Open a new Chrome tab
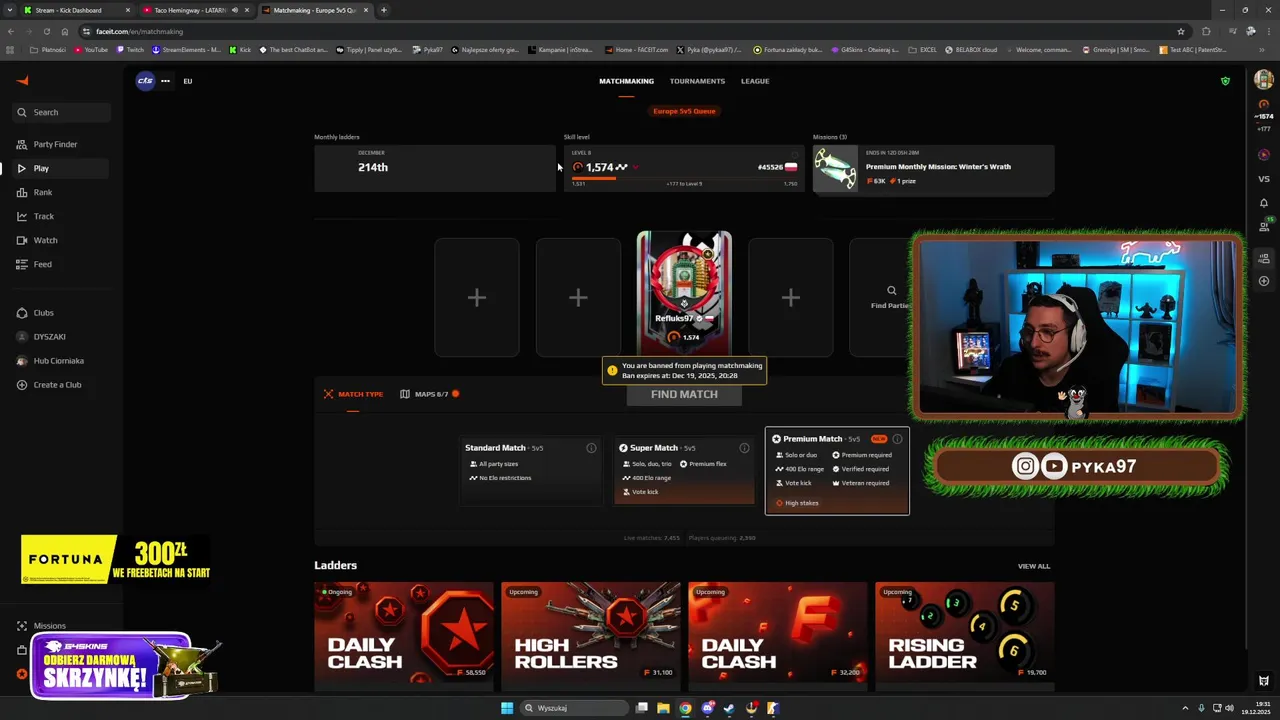The width and height of the screenshot is (1280, 720). click(x=384, y=10)
